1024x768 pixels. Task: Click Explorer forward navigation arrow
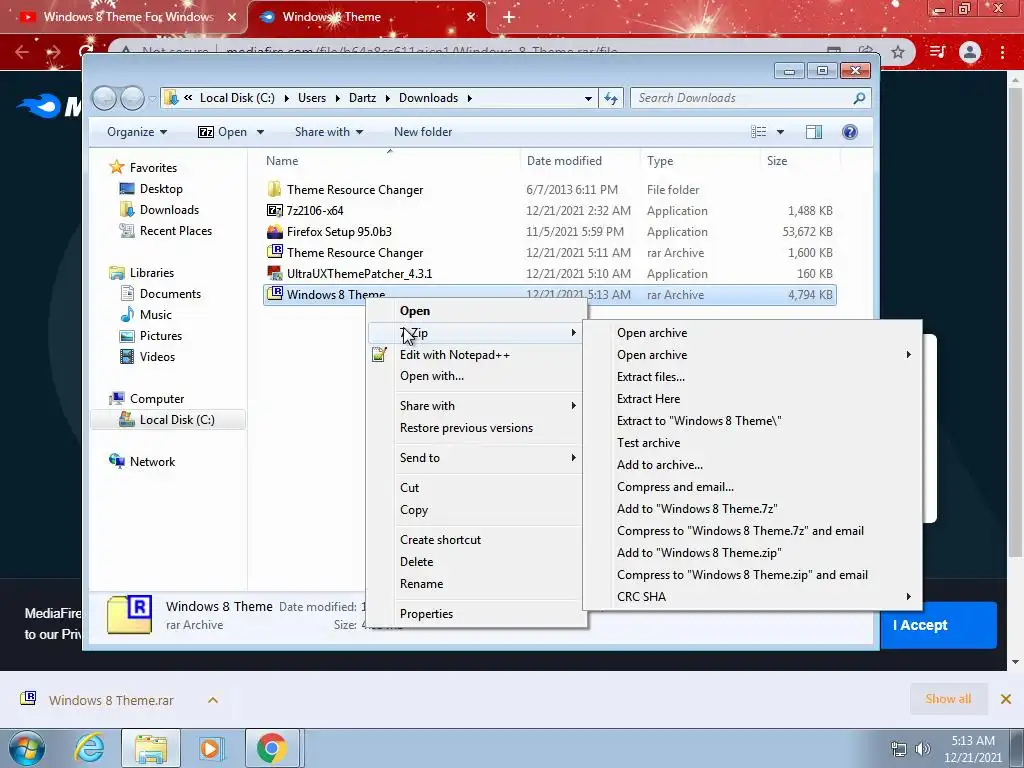point(133,99)
